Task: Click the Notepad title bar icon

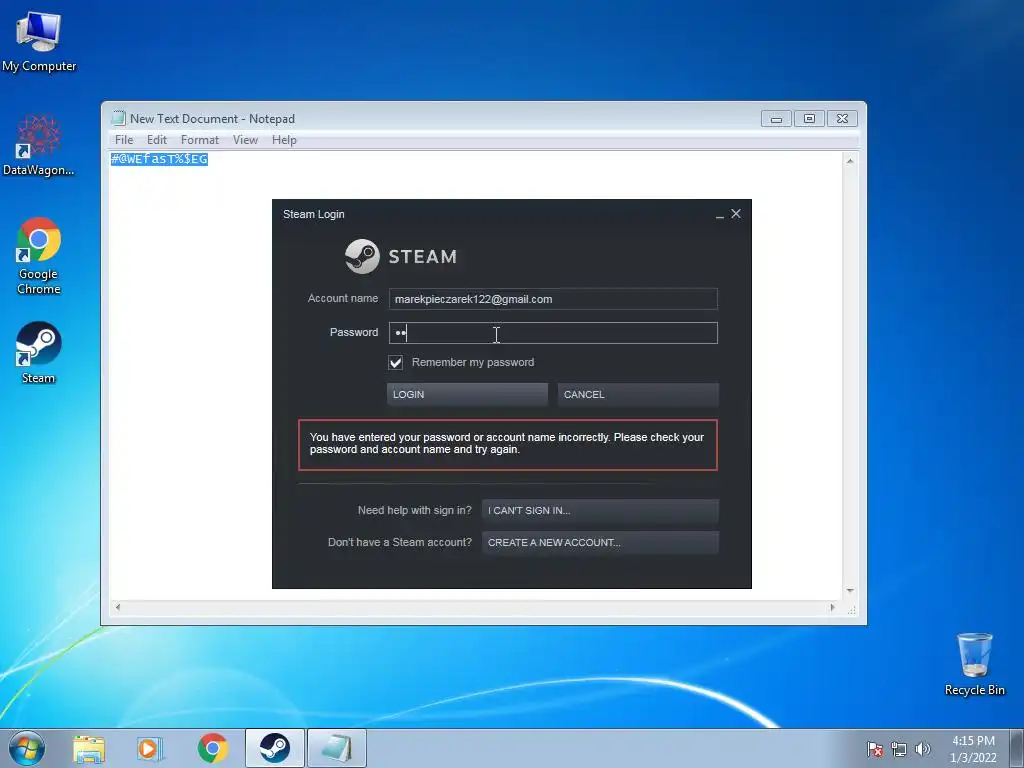Action: coord(118,118)
